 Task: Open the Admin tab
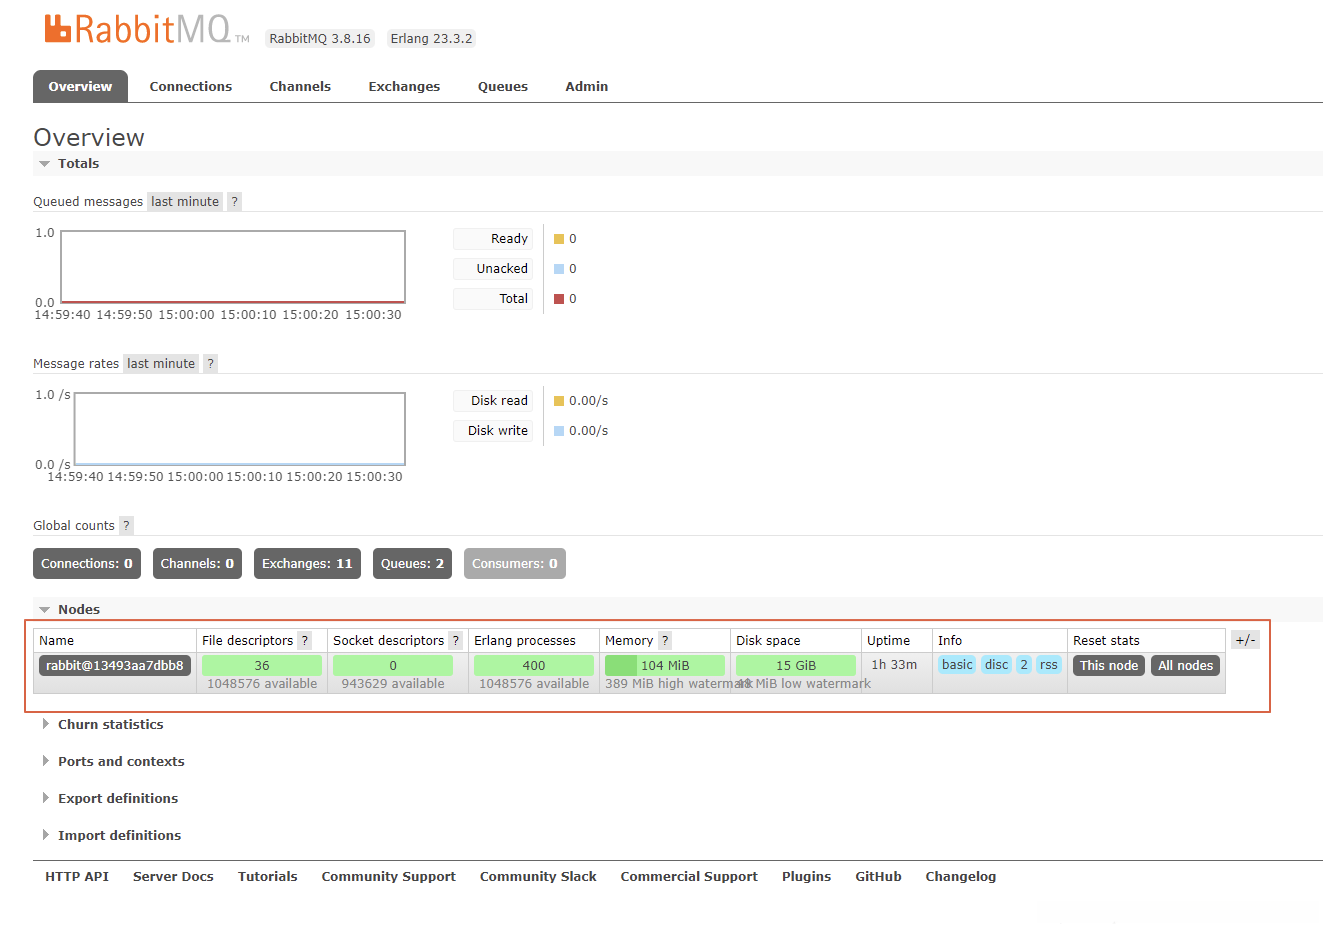(587, 87)
